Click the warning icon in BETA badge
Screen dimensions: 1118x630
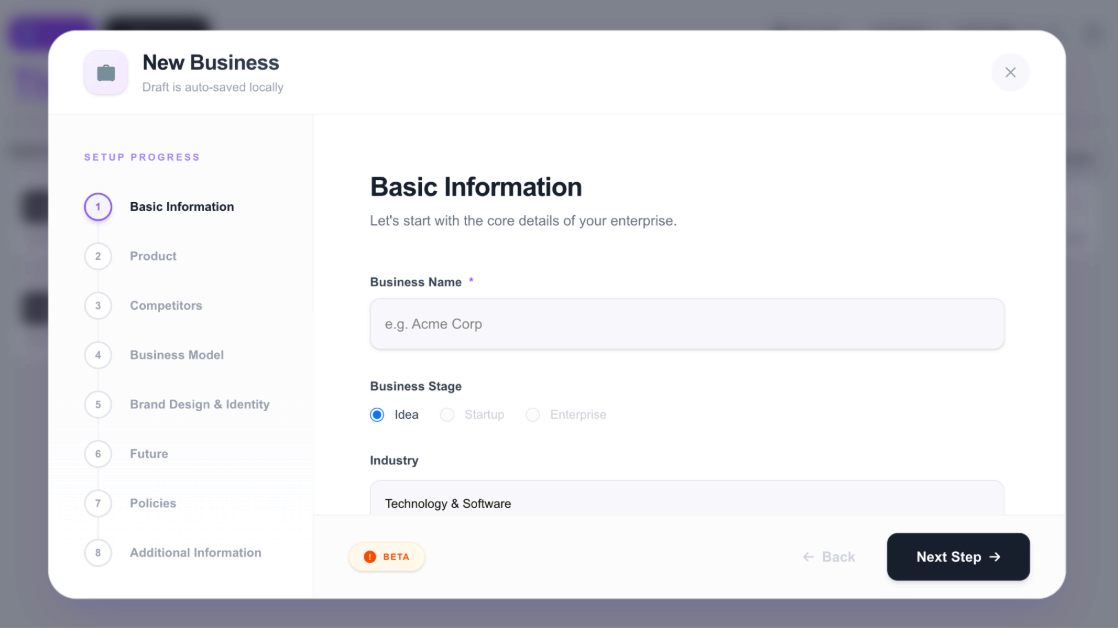(370, 557)
